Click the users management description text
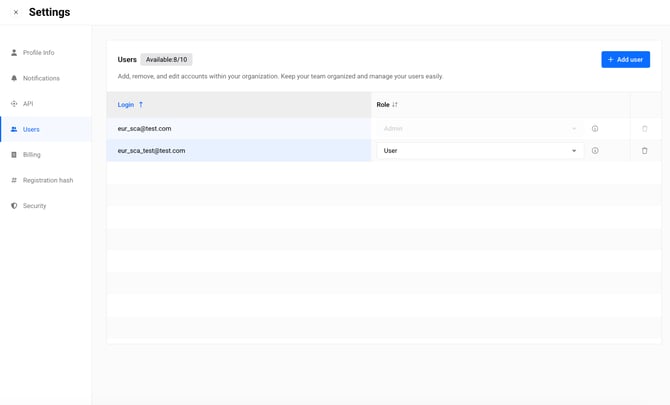The image size is (670, 405). 280,76
